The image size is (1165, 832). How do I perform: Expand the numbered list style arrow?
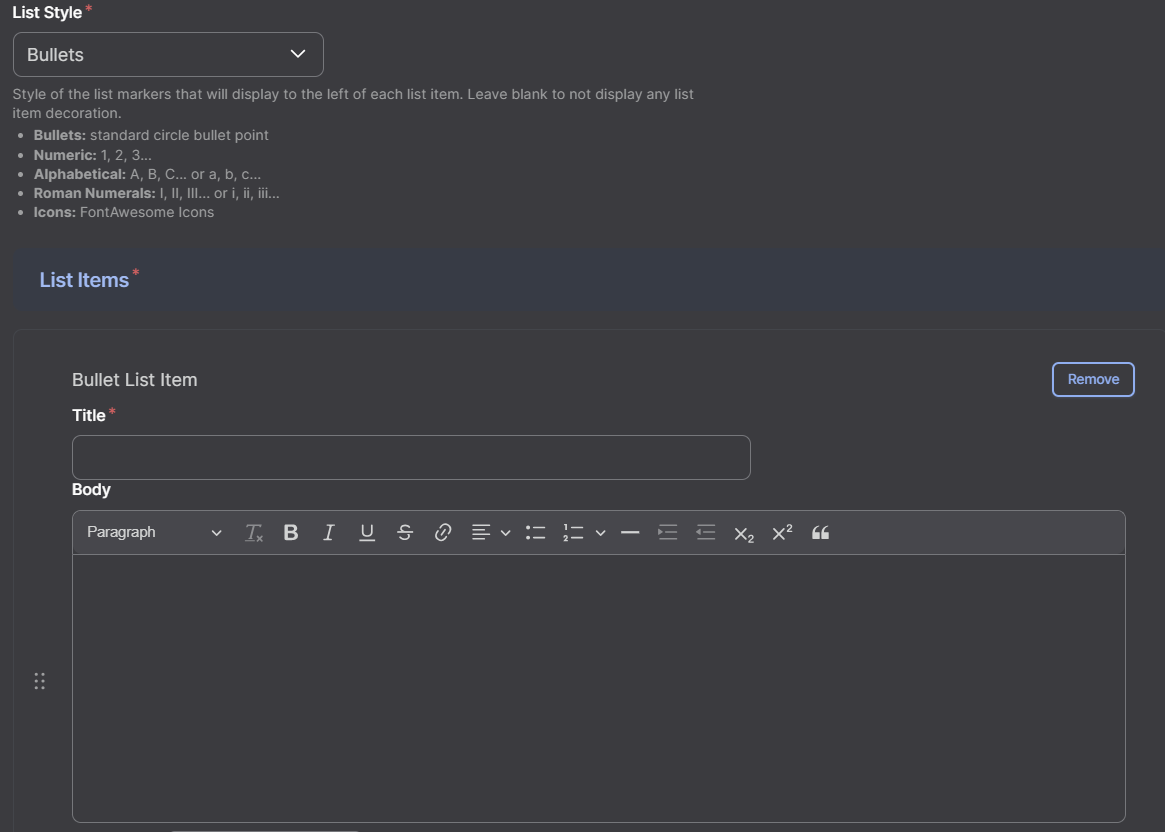point(600,533)
